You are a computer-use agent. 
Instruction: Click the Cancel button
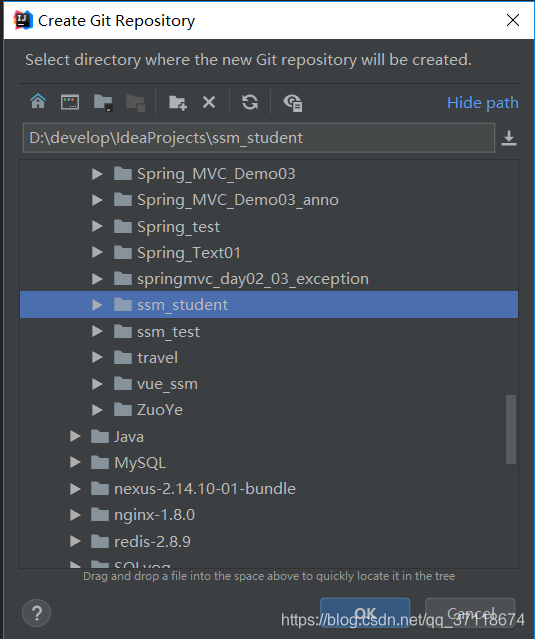click(x=470, y=613)
